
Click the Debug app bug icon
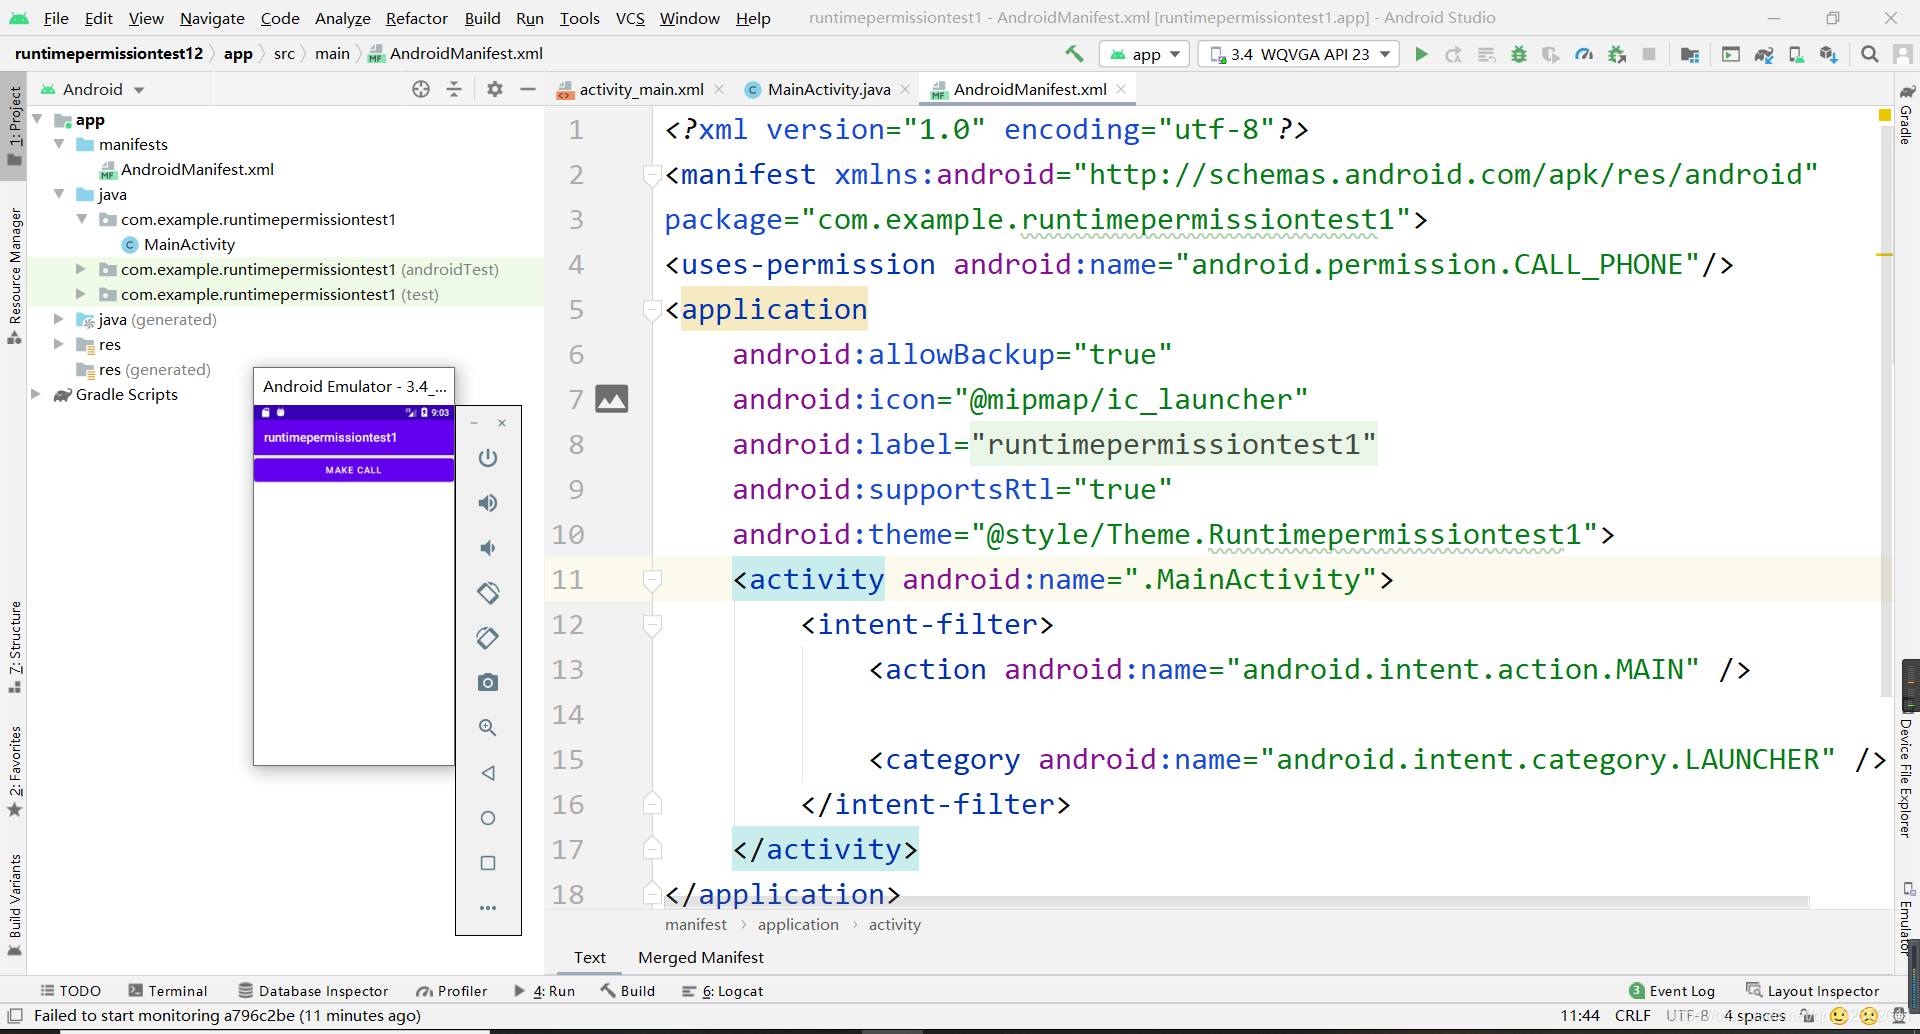1518,54
